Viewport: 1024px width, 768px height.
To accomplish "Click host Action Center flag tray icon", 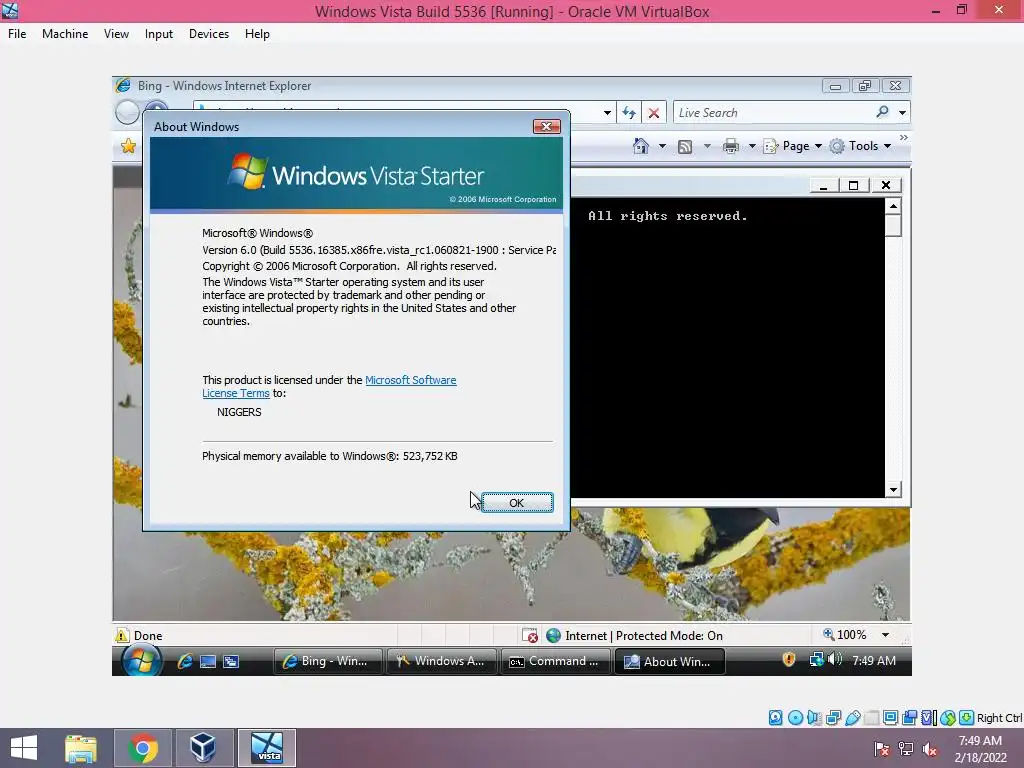I will 882,749.
